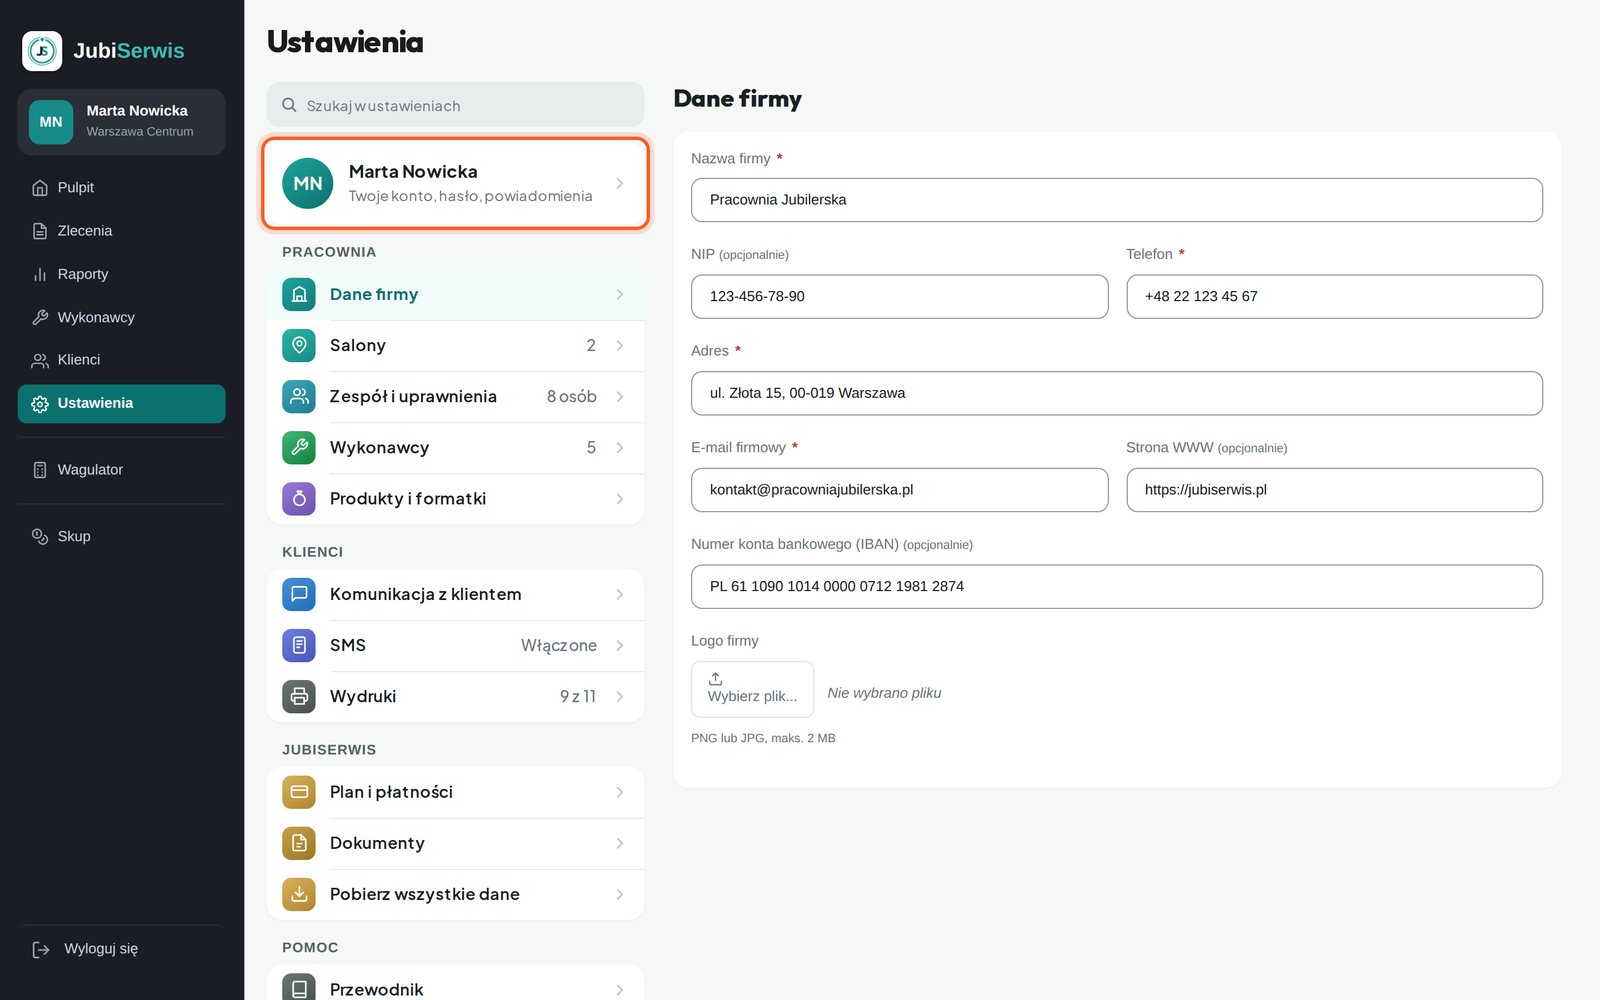Click the Produkty i formatki ring icon
This screenshot has height=1000, width=1600.
(x=299, y=499)
